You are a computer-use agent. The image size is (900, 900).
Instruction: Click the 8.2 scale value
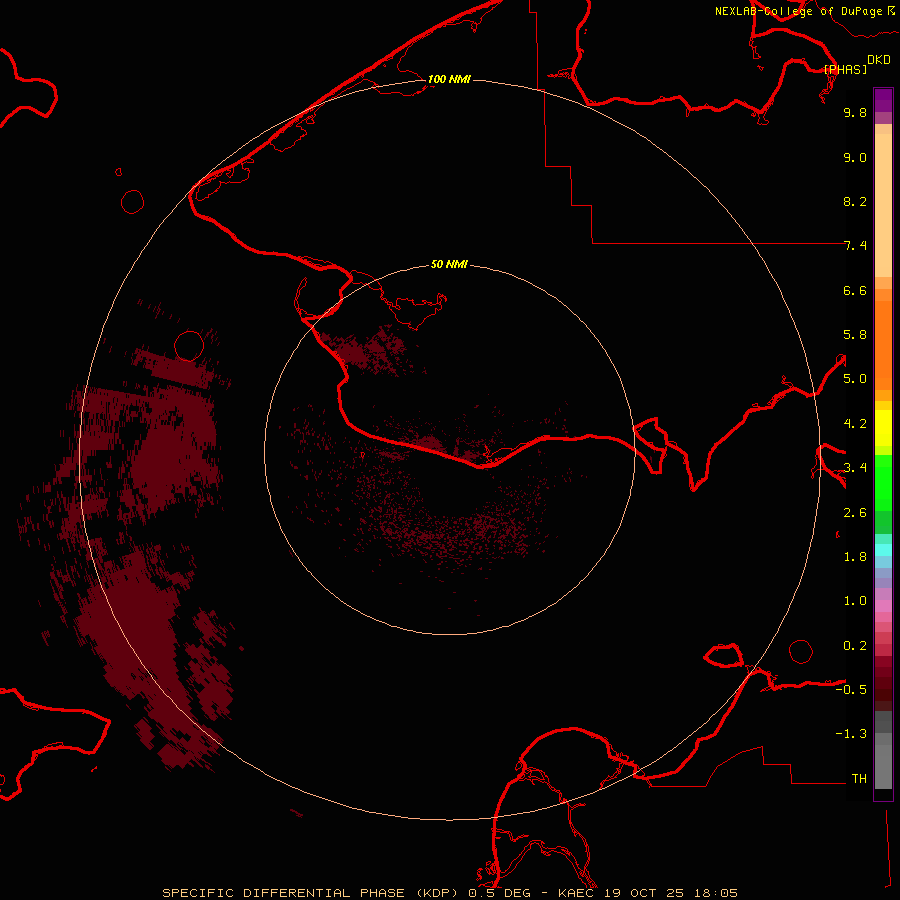pyautogui.click(x=855, y=201)
